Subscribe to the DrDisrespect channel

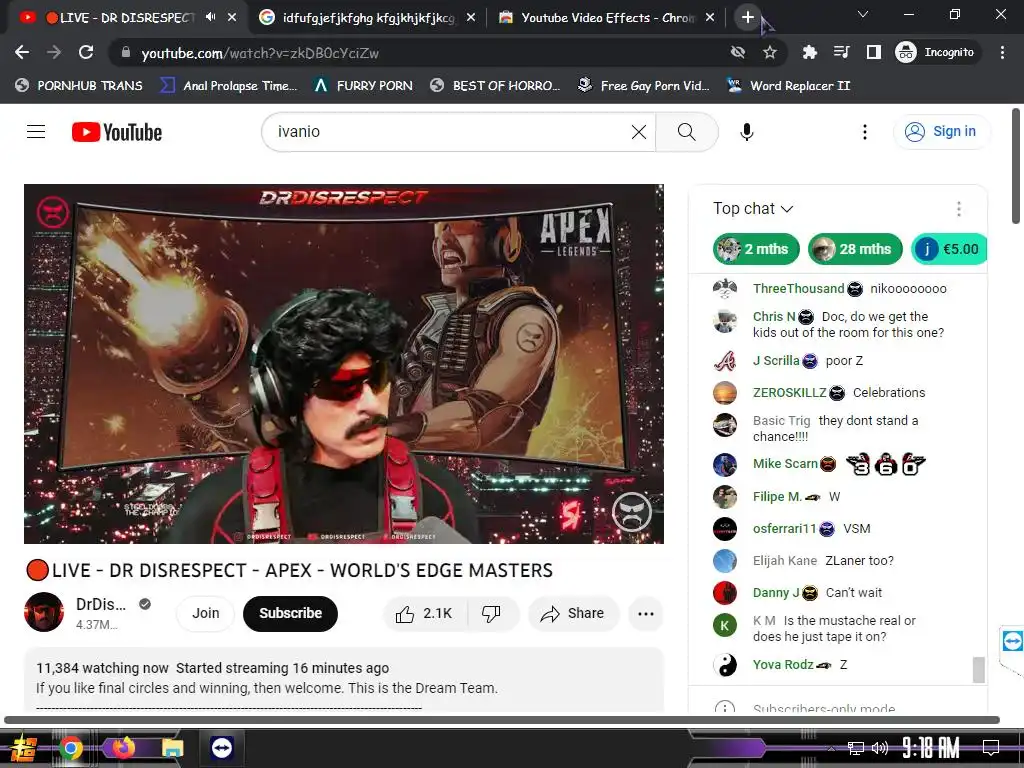[290, 613]
